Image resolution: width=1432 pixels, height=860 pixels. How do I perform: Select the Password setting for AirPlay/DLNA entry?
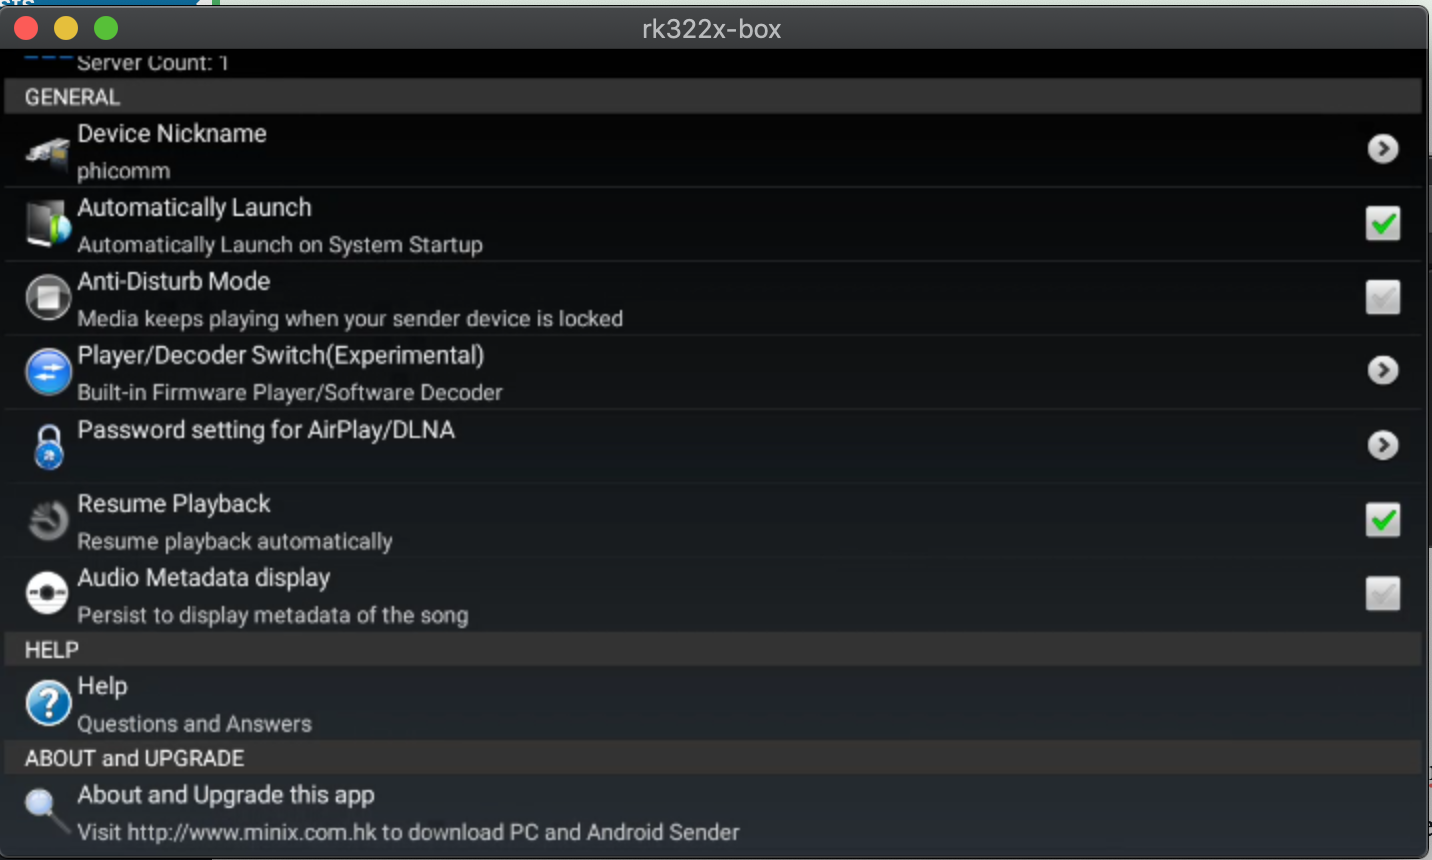point(713,447)
